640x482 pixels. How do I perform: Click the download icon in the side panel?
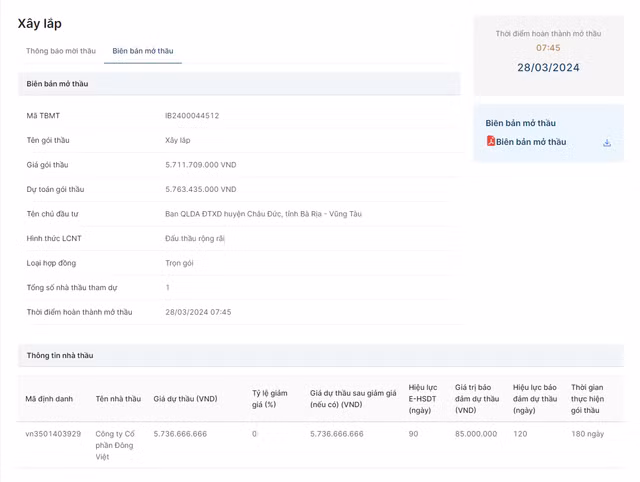607,143
